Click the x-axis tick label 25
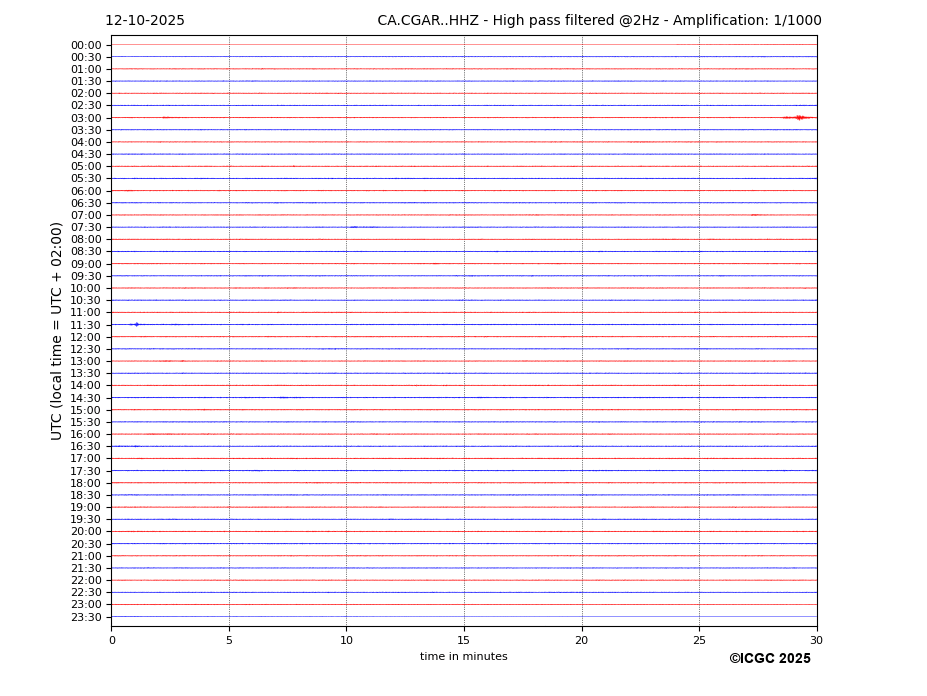Screen dimensions: 927x696 tap(699, 640)
